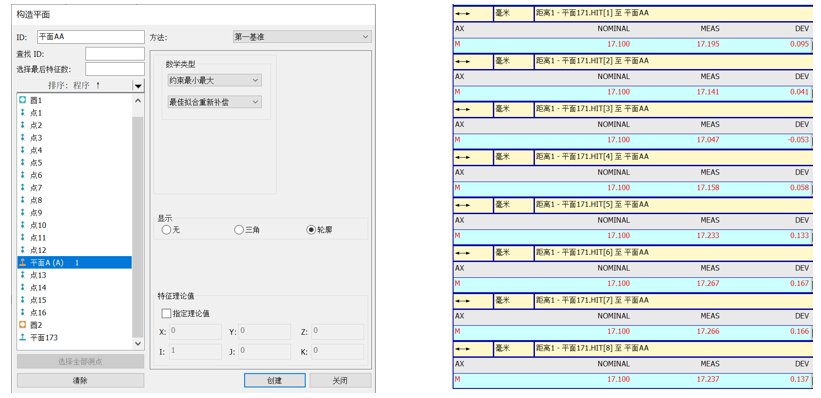Select the 三角 display radio button
The width and height of the screenshot is (821, 398).
point(239,229)
